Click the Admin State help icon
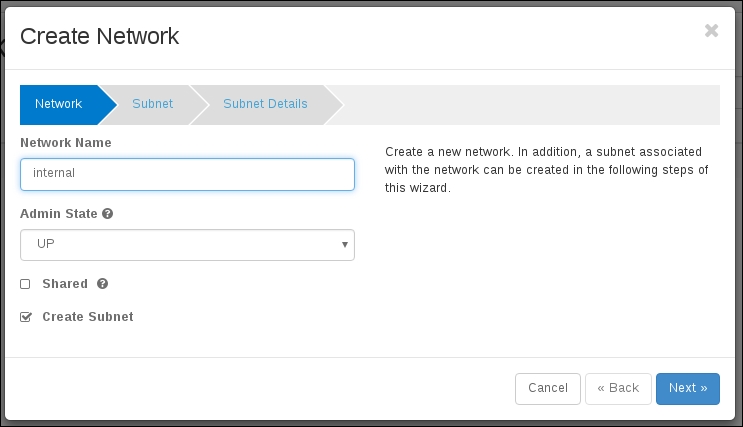Viewport: 743px width, 427px height. (107, 214)
